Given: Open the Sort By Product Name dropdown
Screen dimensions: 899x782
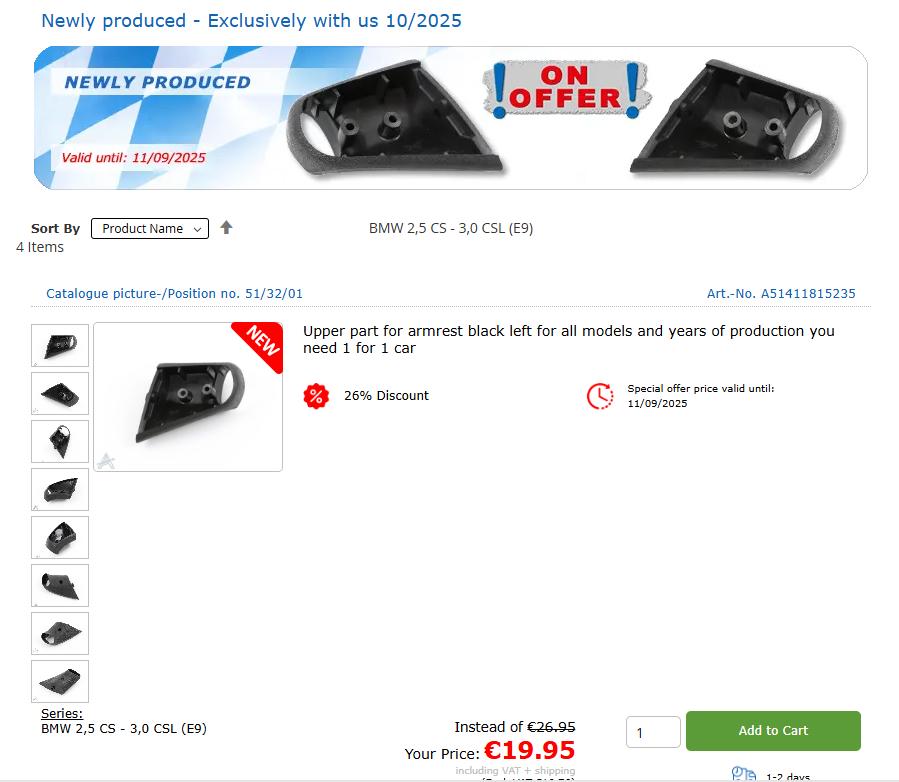Looking at the screenshot, I should [150, 229].
